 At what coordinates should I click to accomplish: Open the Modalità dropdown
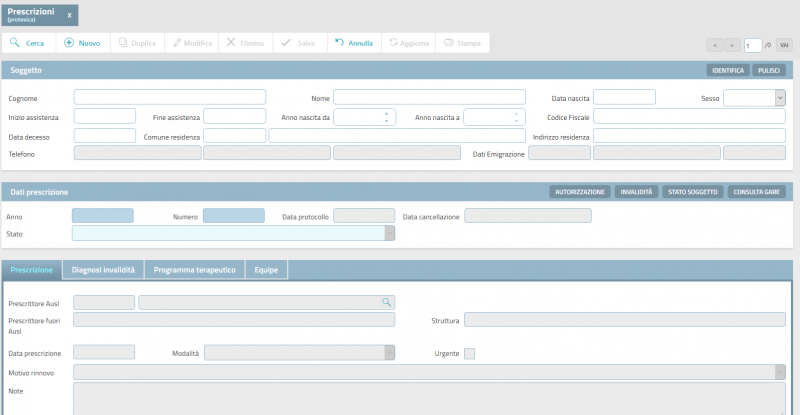click(x=389, y=352)
